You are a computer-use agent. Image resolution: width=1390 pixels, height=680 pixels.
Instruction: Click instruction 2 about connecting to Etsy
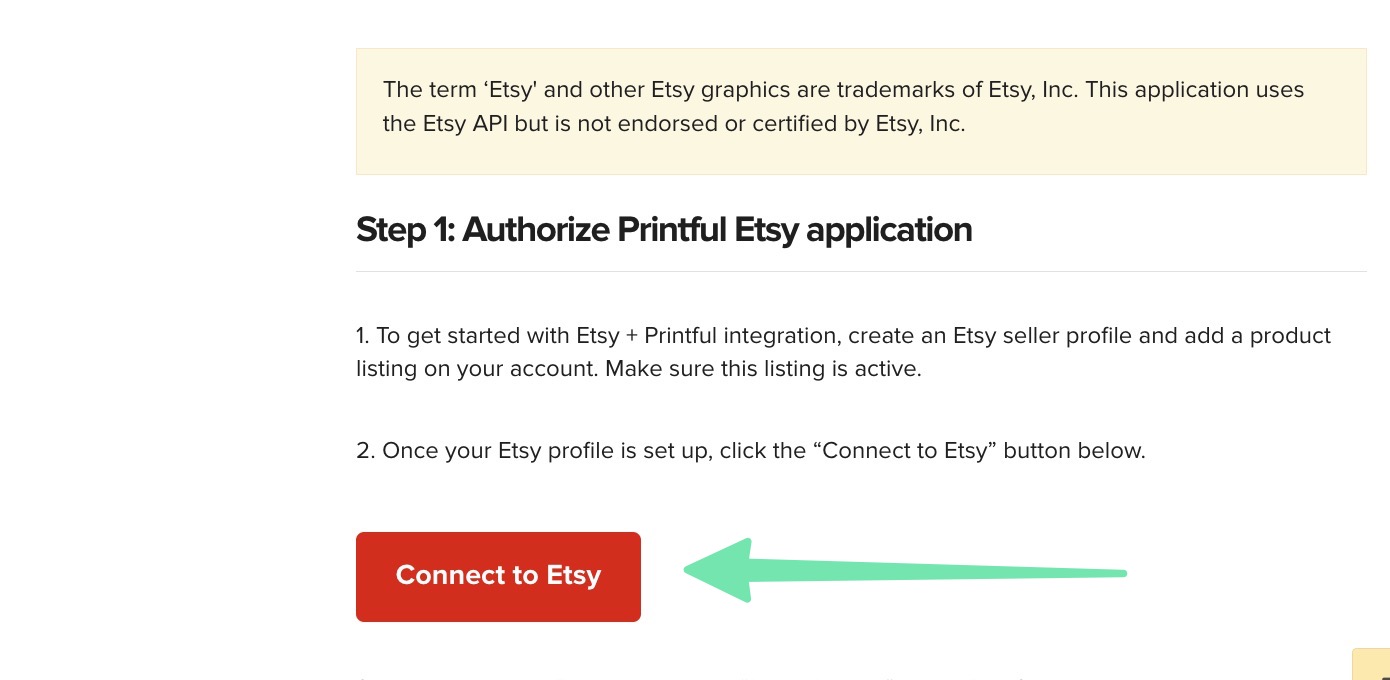pyautogui.click(x=750, y=450)
